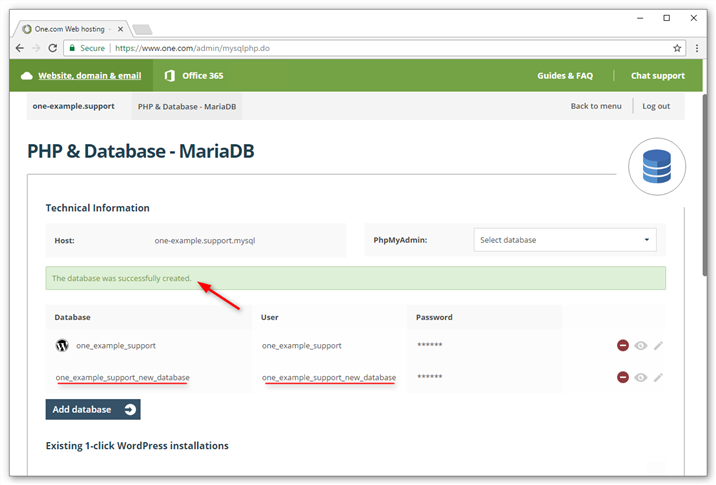Click Existing 1-click WordPress installations heading

pyautogui.click(x=137, y=446)
